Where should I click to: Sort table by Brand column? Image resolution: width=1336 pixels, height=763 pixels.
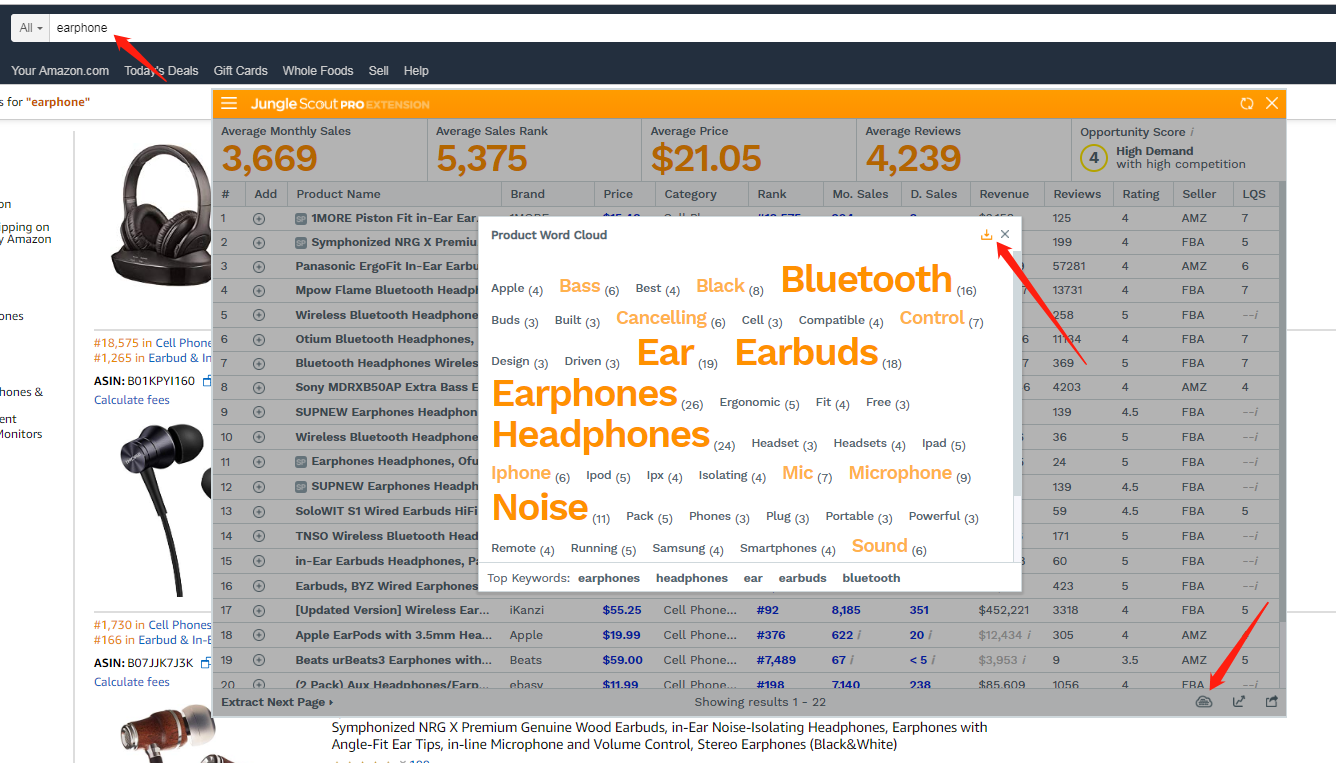pyautogui.click(x=527, y=194)
